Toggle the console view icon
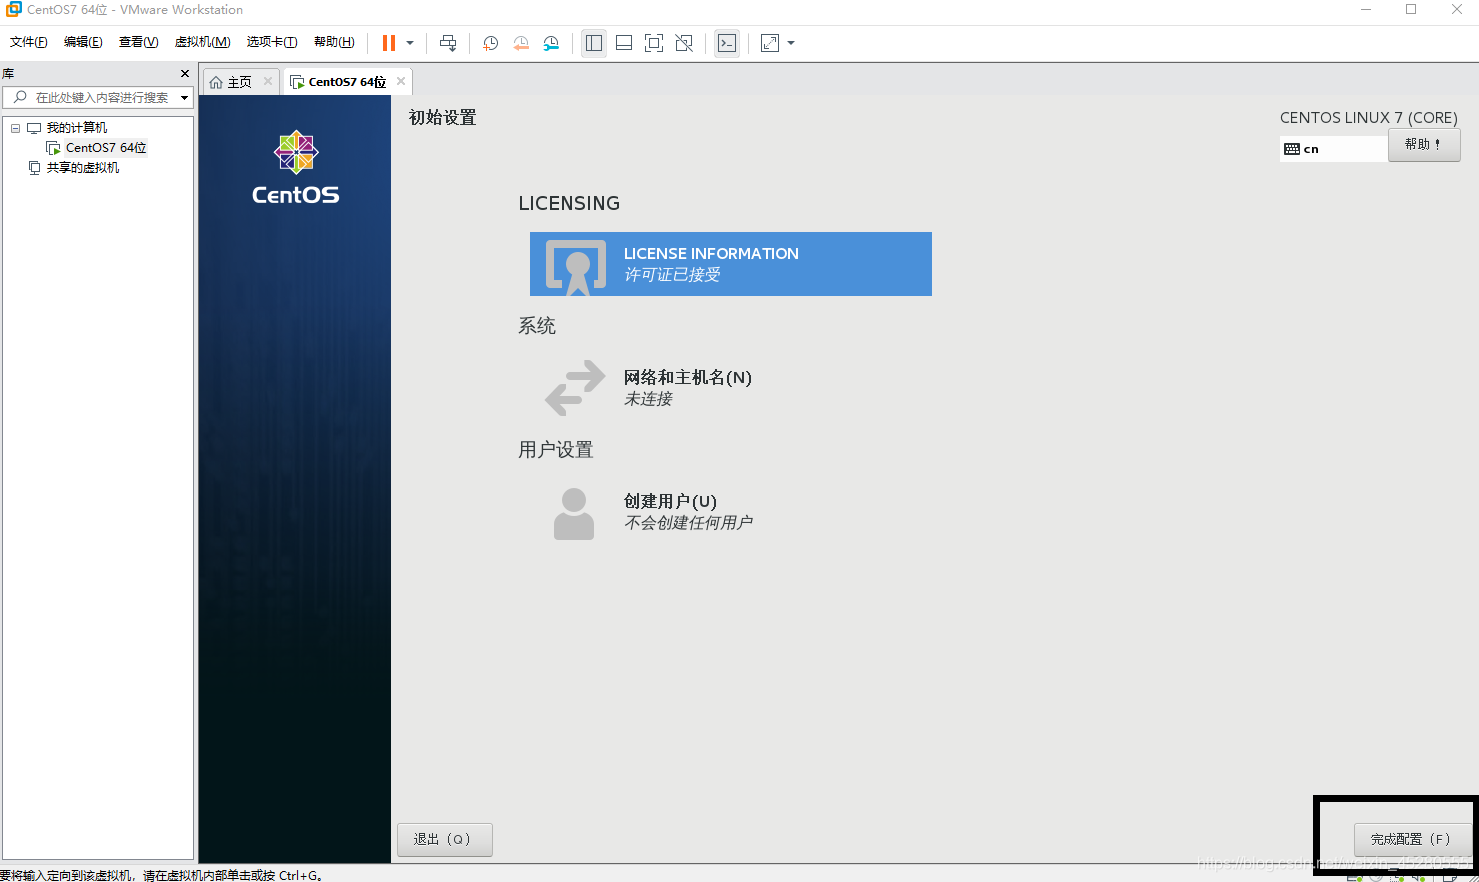The image size is (1479, 882). 727,43
